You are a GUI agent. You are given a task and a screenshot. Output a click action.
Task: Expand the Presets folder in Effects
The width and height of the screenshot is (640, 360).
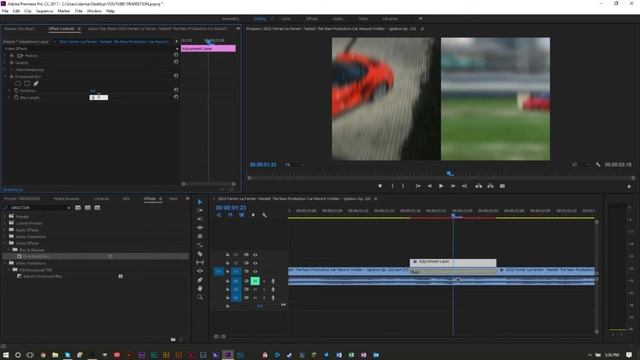[x=5, y=217]
